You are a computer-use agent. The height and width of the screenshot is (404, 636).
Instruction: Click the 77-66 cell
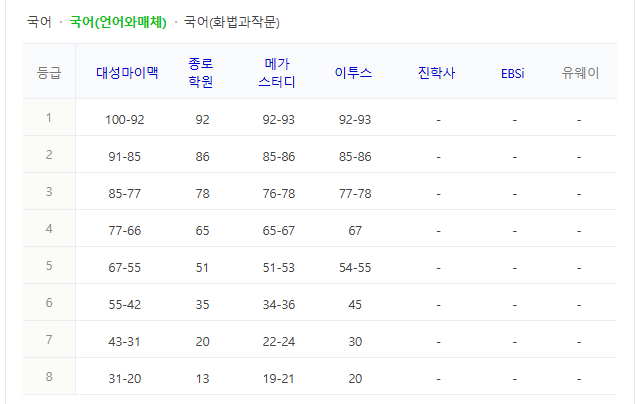(125, 230)
